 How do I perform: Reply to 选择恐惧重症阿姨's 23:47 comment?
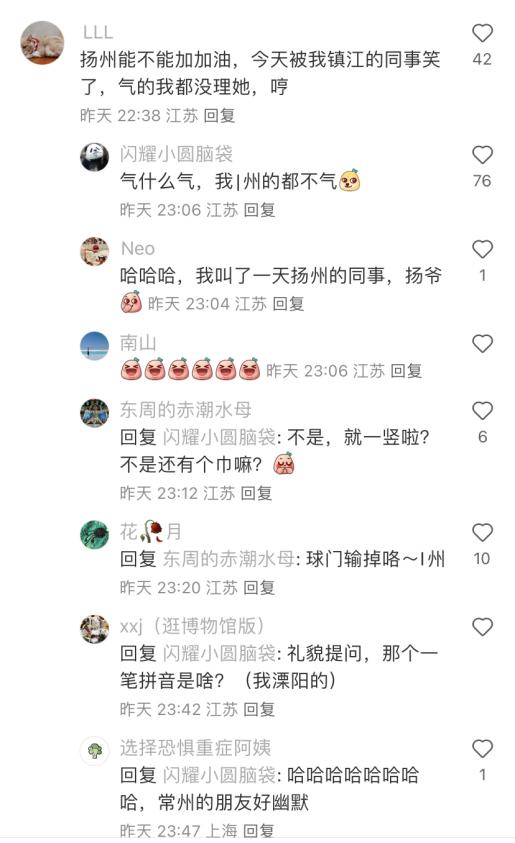[259, 830]
